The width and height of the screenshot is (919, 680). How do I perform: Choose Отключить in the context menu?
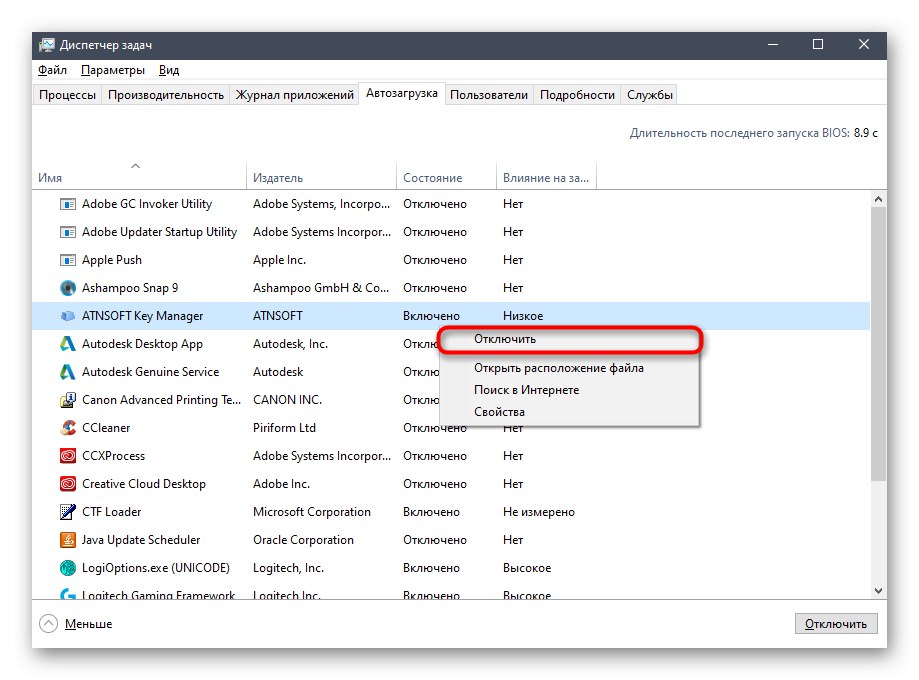tap(505, 339)
